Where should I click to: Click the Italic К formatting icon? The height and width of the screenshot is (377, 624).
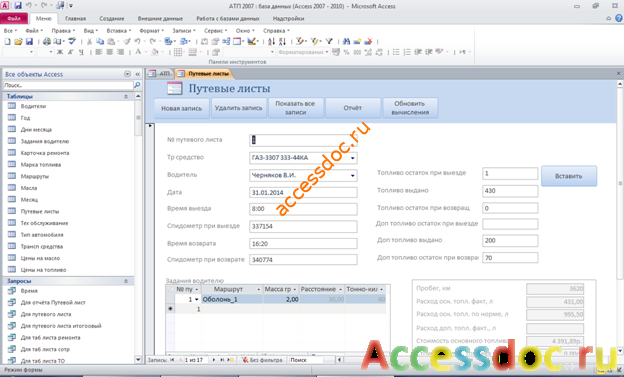(x=70, y=52)
